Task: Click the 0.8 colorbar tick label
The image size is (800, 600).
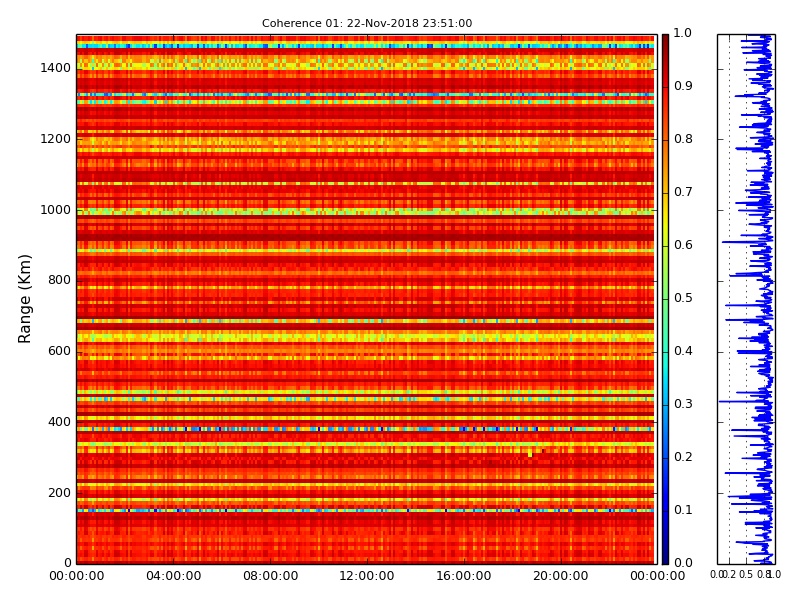Action: click(683, 139)
